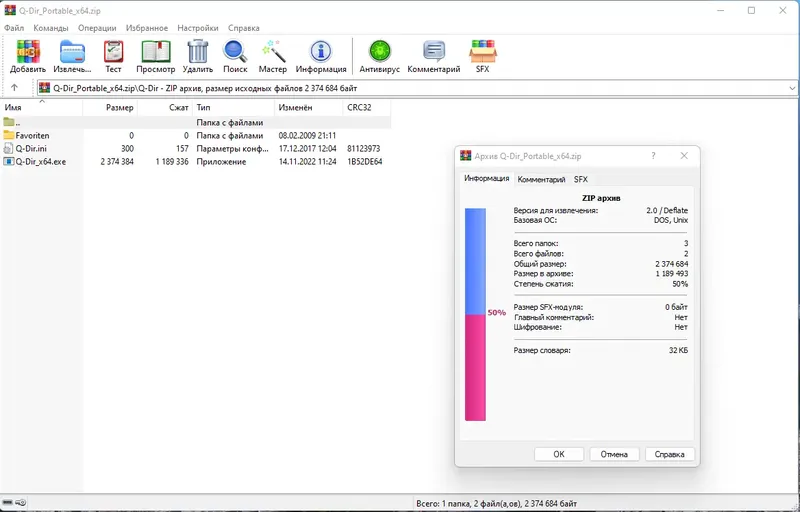This screenshot has width=800, height=512.
Task: Click date 08.02.2009 21:11
Action: tap(307, 135)
